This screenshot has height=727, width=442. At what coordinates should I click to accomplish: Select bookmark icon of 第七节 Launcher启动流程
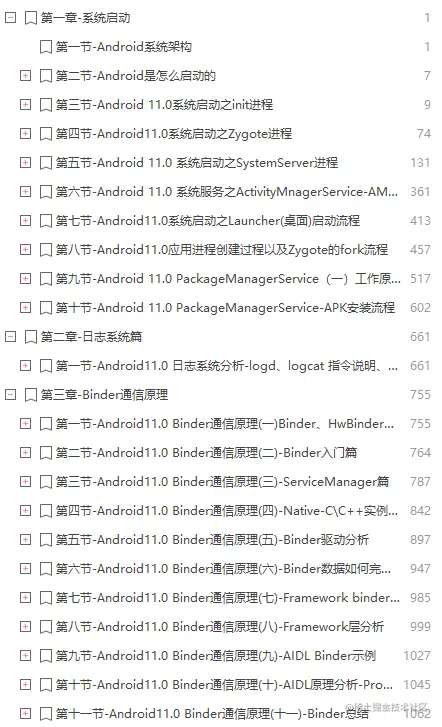click(x=45, y=221)
